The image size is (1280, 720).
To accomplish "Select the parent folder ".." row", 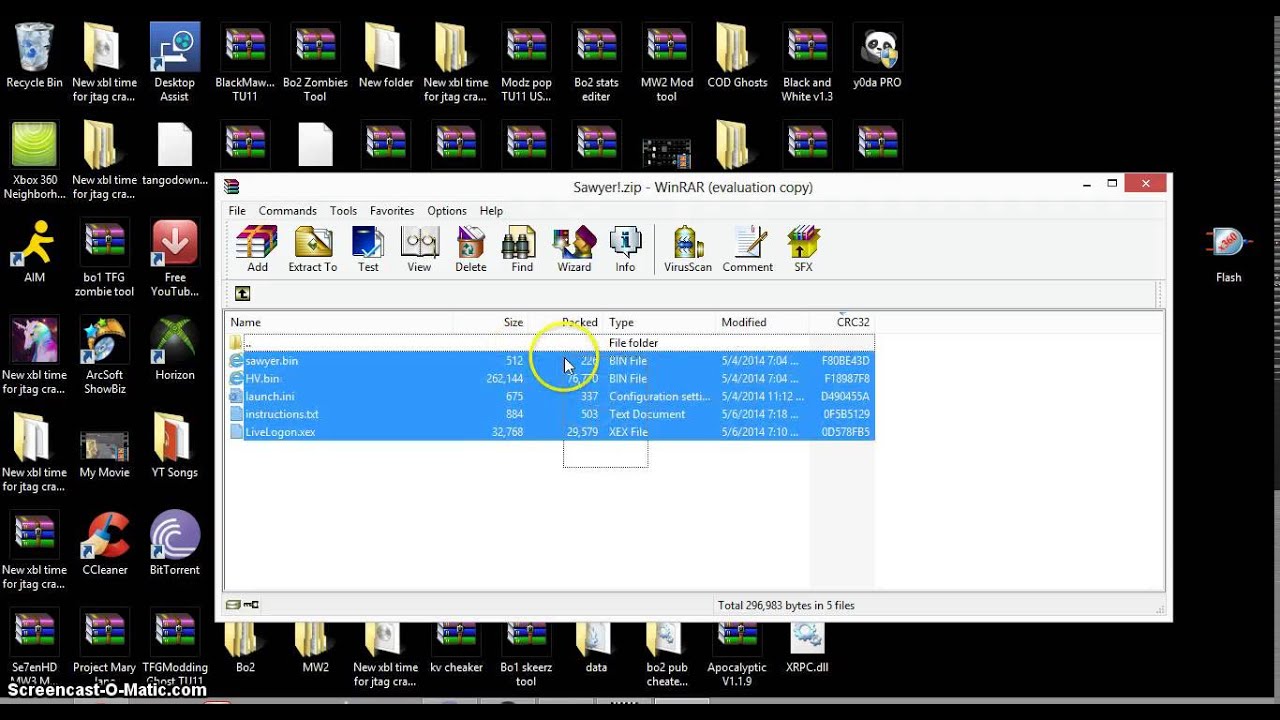I will (550, 343).
